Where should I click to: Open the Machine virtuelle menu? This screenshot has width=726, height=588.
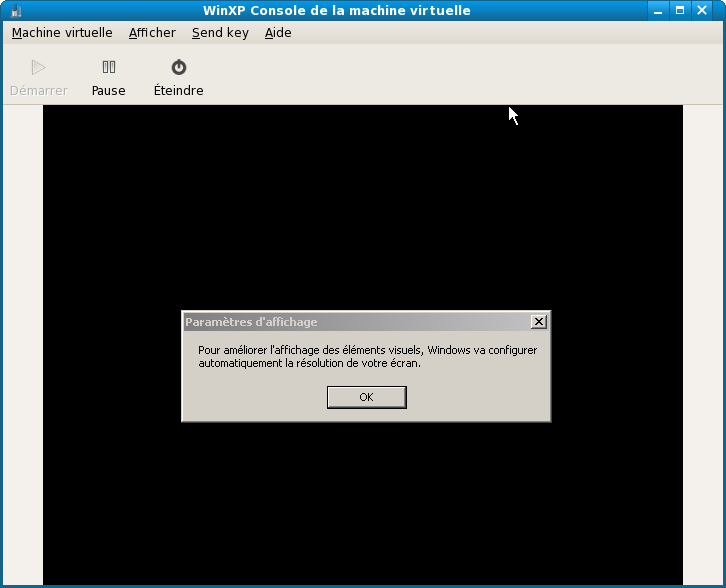tap(62, 33)
